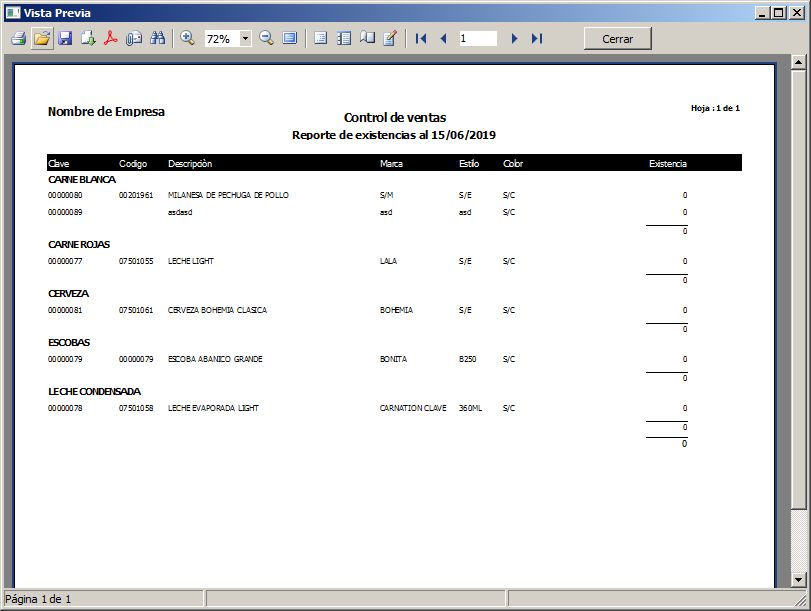Go to the first page

pyautogui.click(x=421, y=38)
